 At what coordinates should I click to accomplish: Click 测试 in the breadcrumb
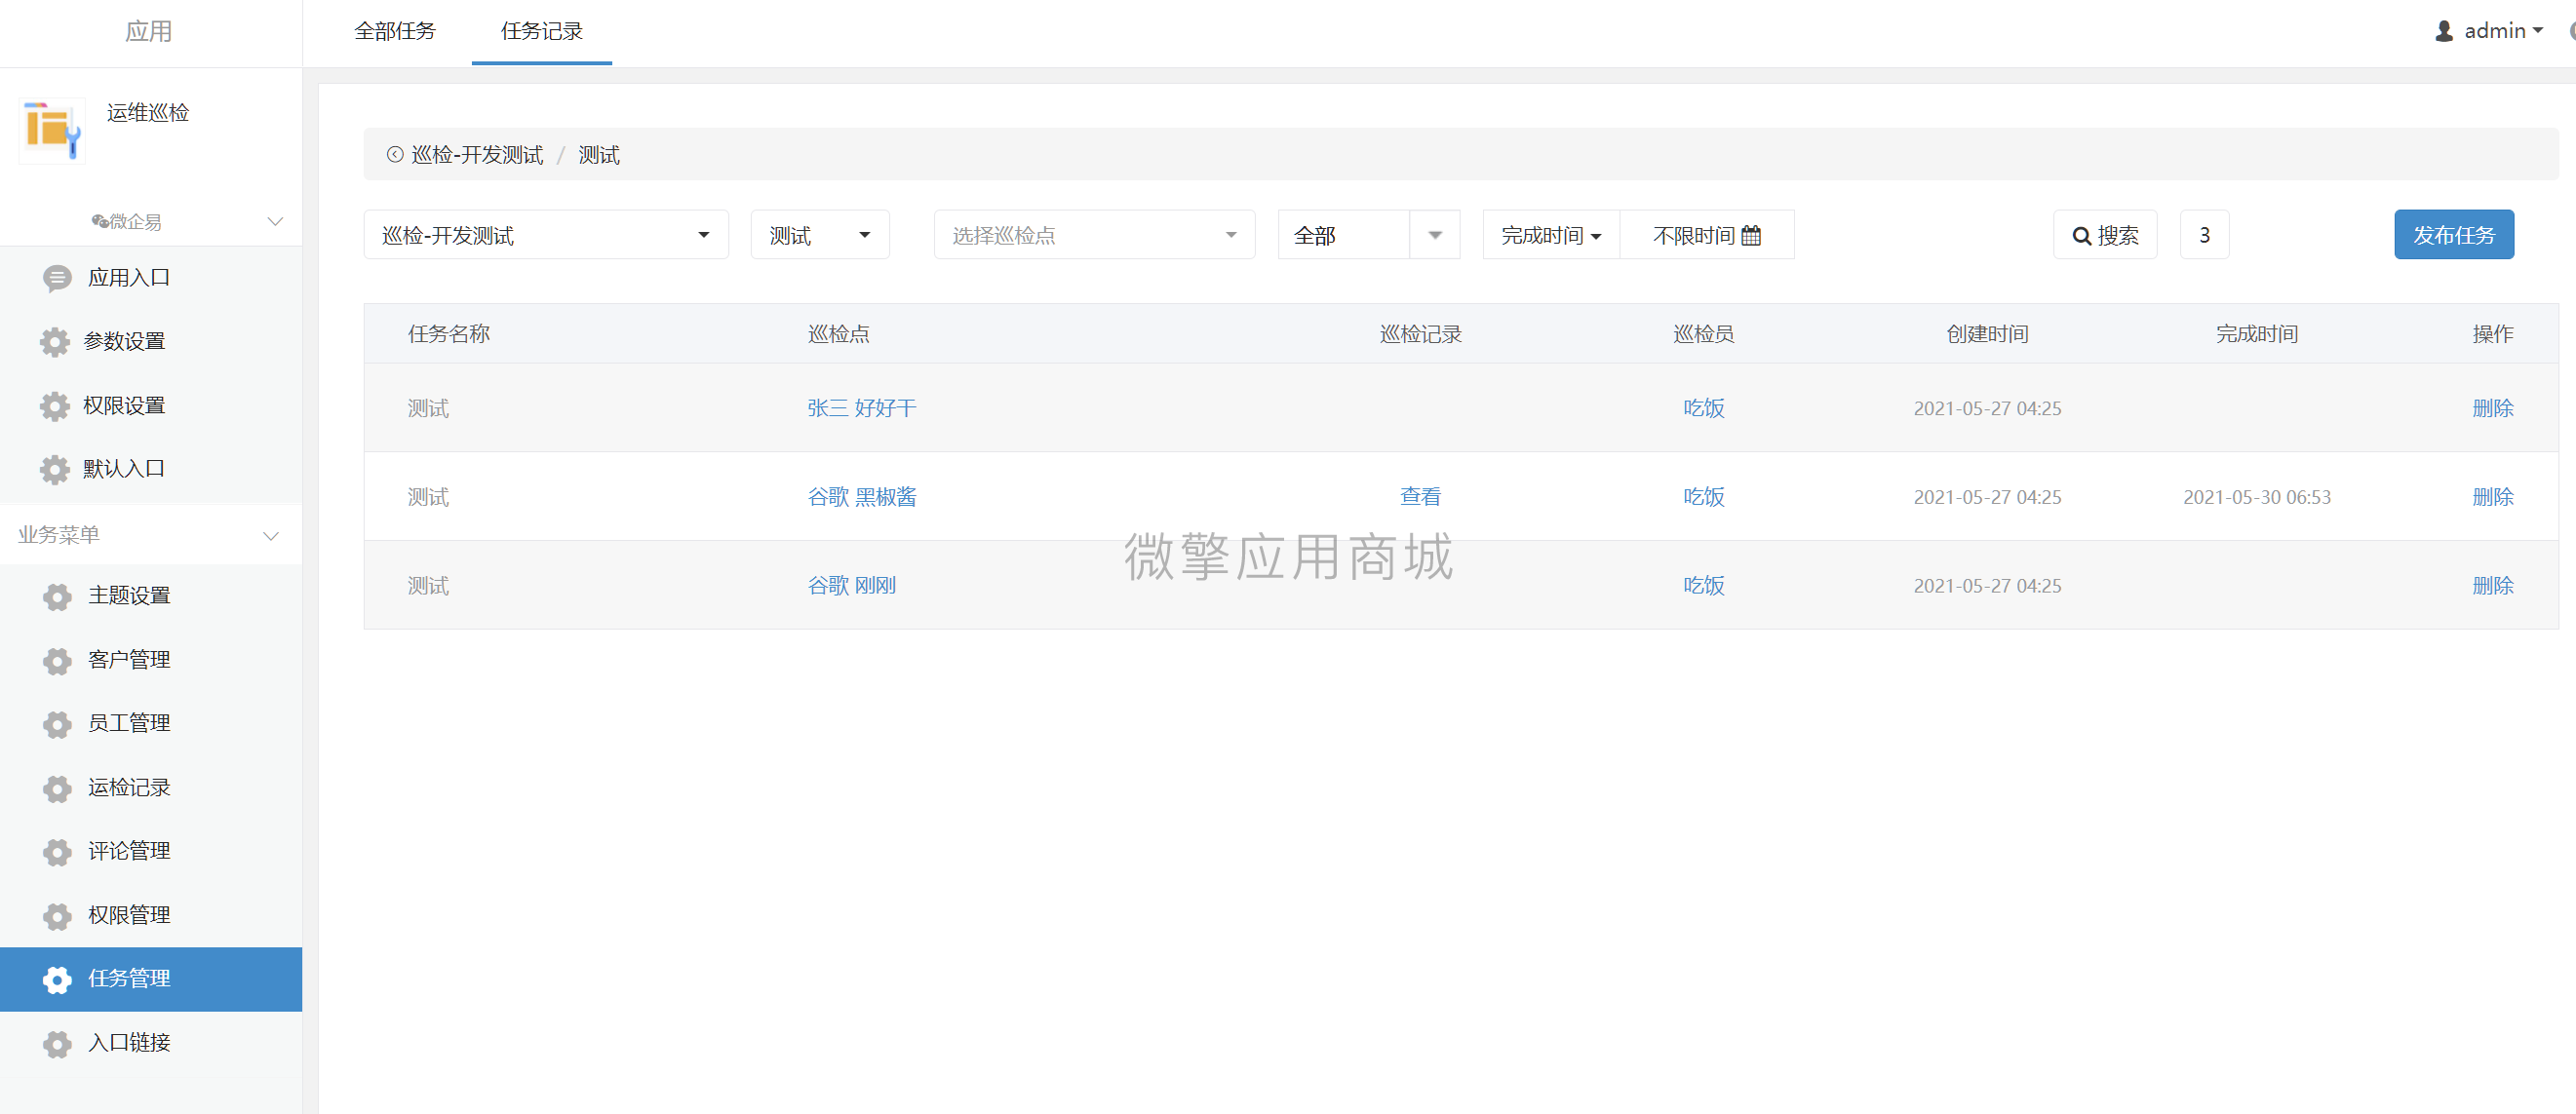coord(599,155)
